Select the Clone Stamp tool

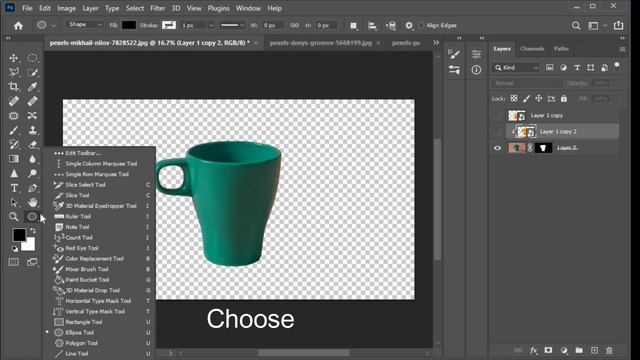[x=32, y=130]
